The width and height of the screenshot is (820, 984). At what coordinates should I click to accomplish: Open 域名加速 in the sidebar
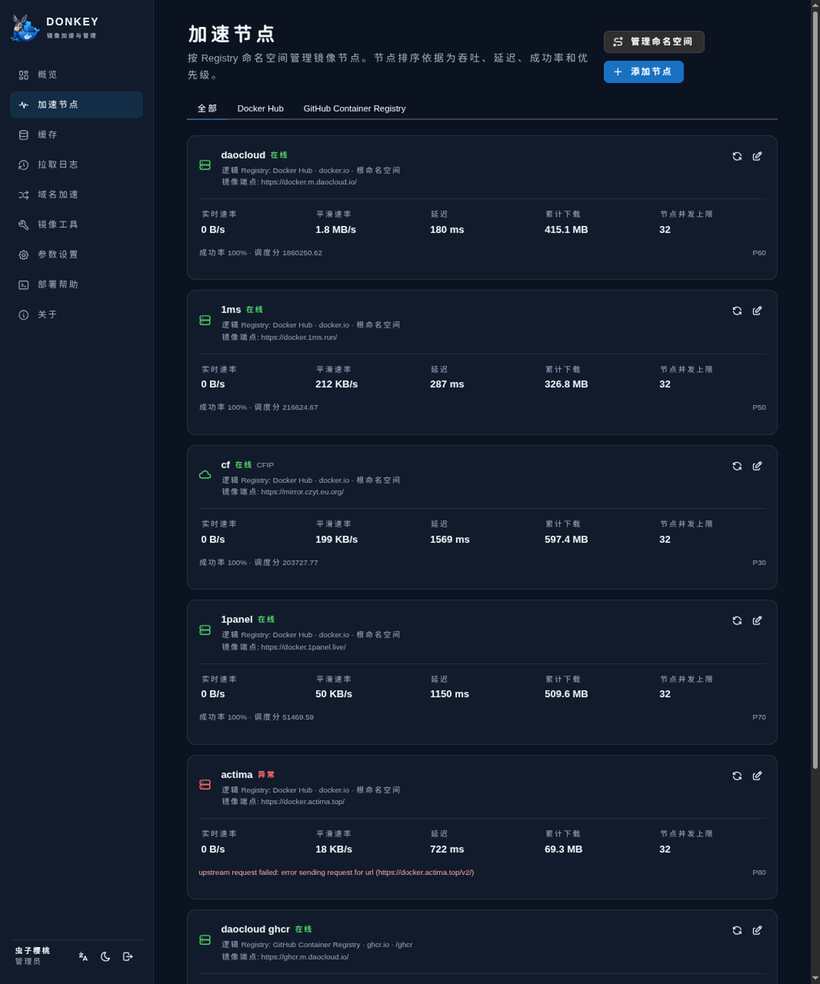tap(76, 195)
